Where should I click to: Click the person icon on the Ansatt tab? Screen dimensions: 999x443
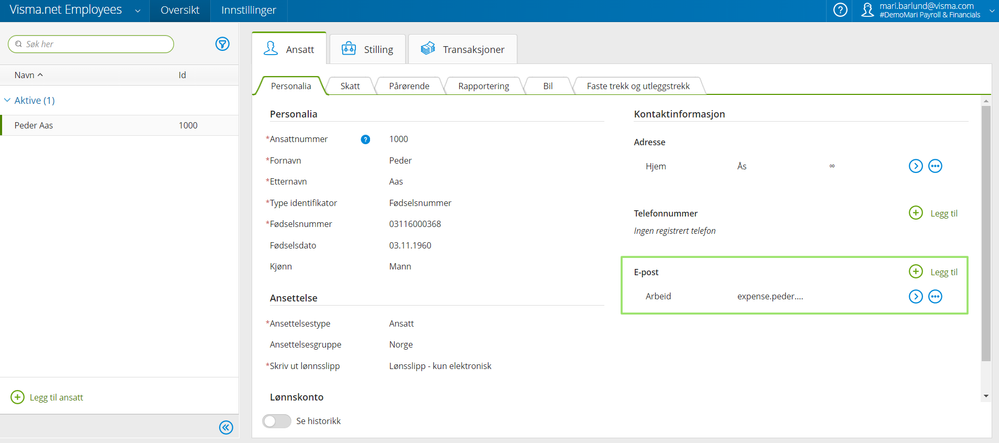point(271,49)
